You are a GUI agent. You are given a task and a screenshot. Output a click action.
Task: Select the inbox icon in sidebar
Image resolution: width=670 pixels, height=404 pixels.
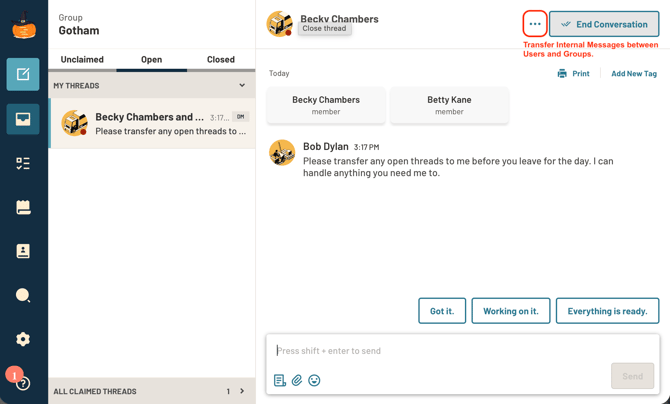[23, 119]
